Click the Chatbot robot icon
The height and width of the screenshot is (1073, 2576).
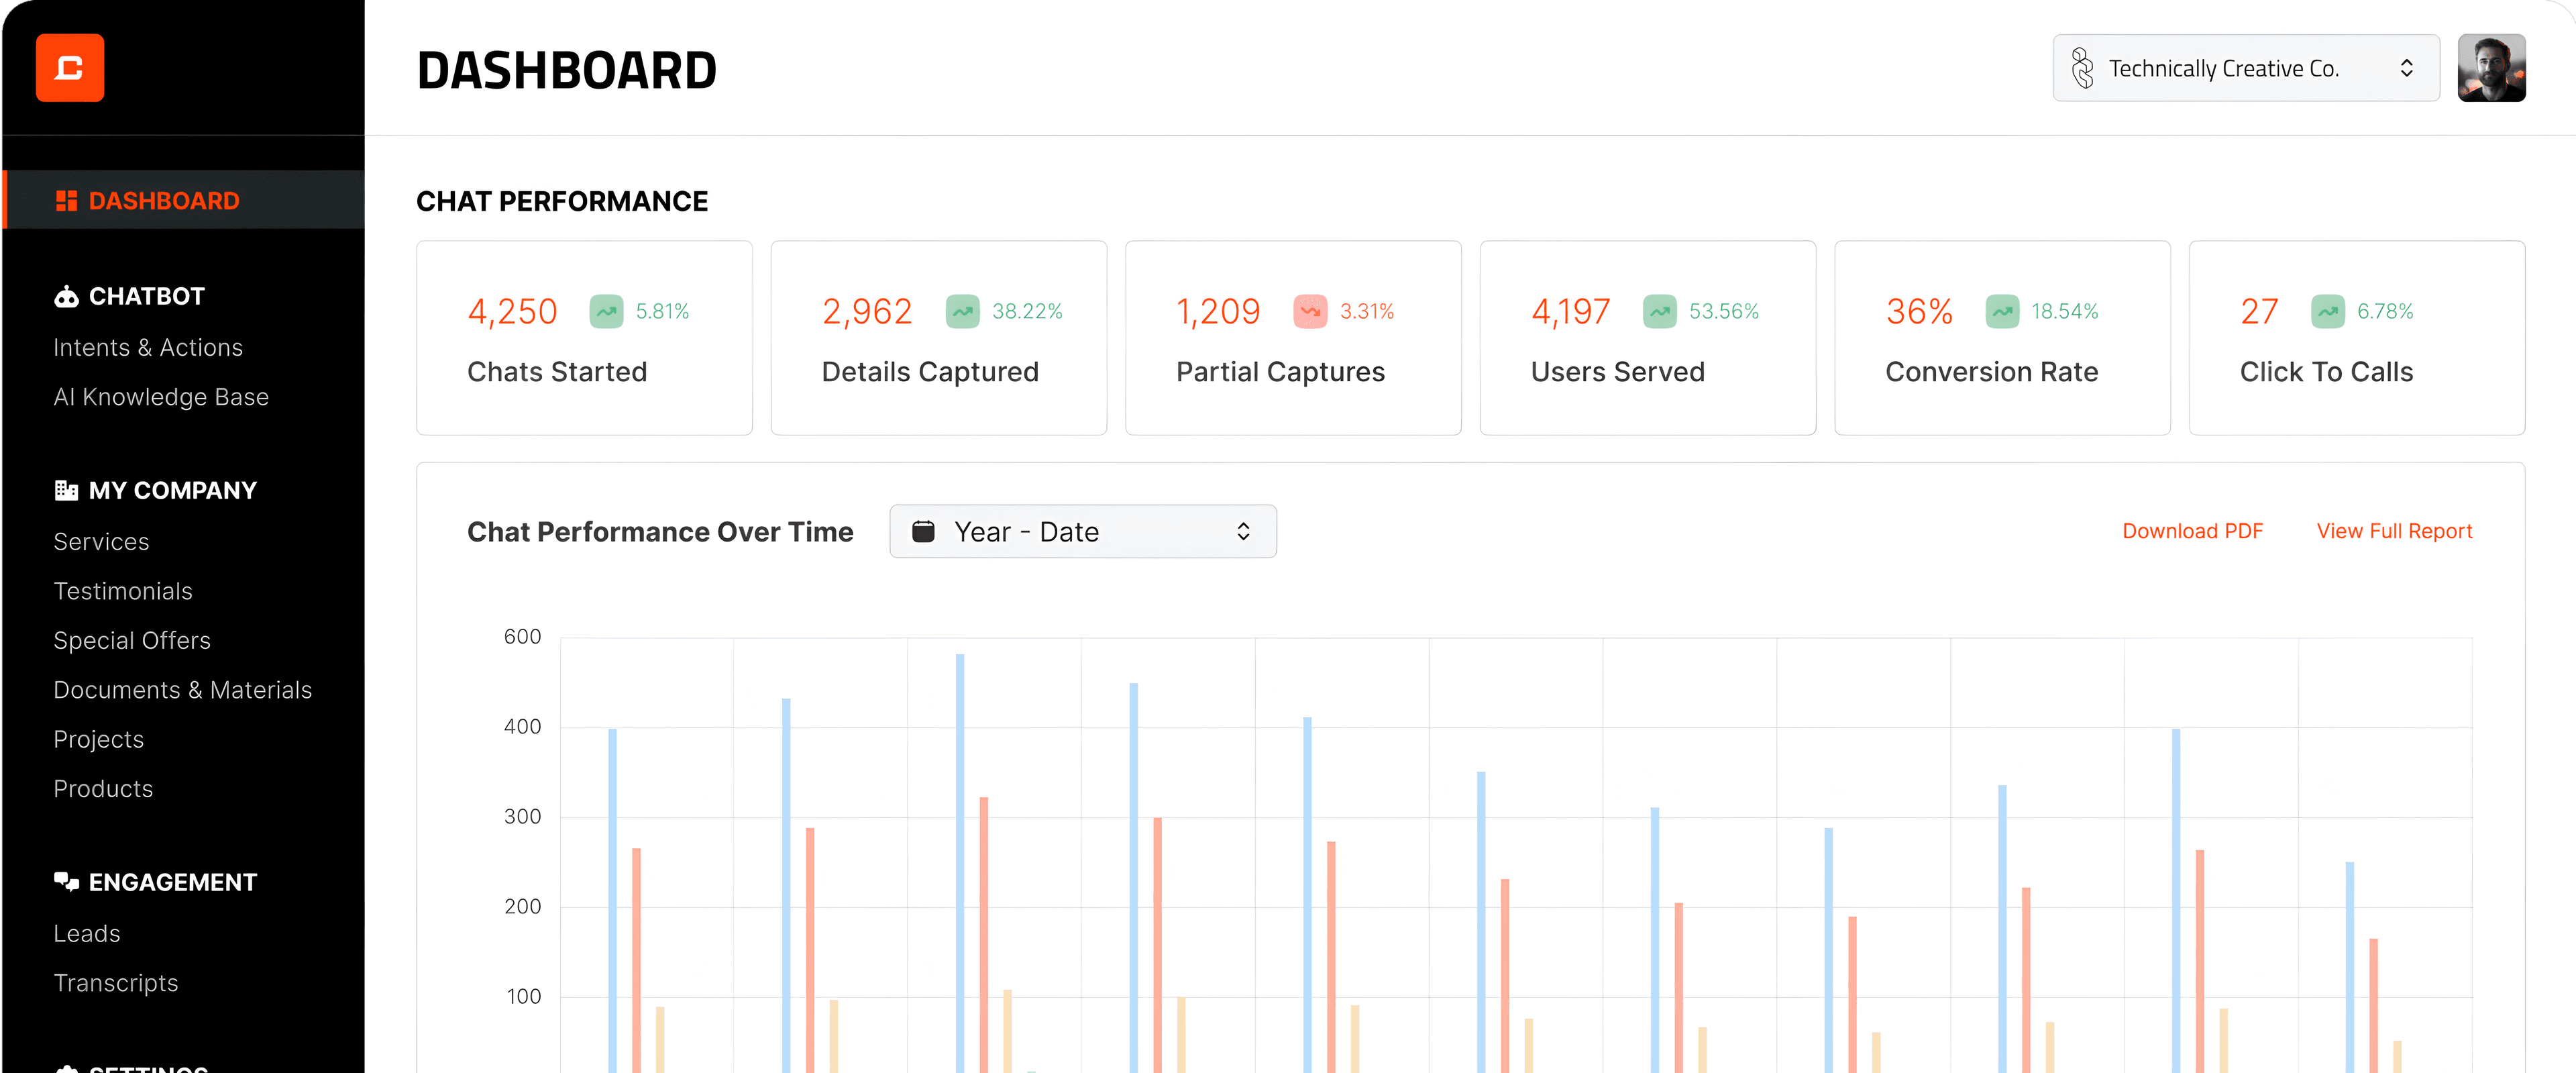(66, 296)
